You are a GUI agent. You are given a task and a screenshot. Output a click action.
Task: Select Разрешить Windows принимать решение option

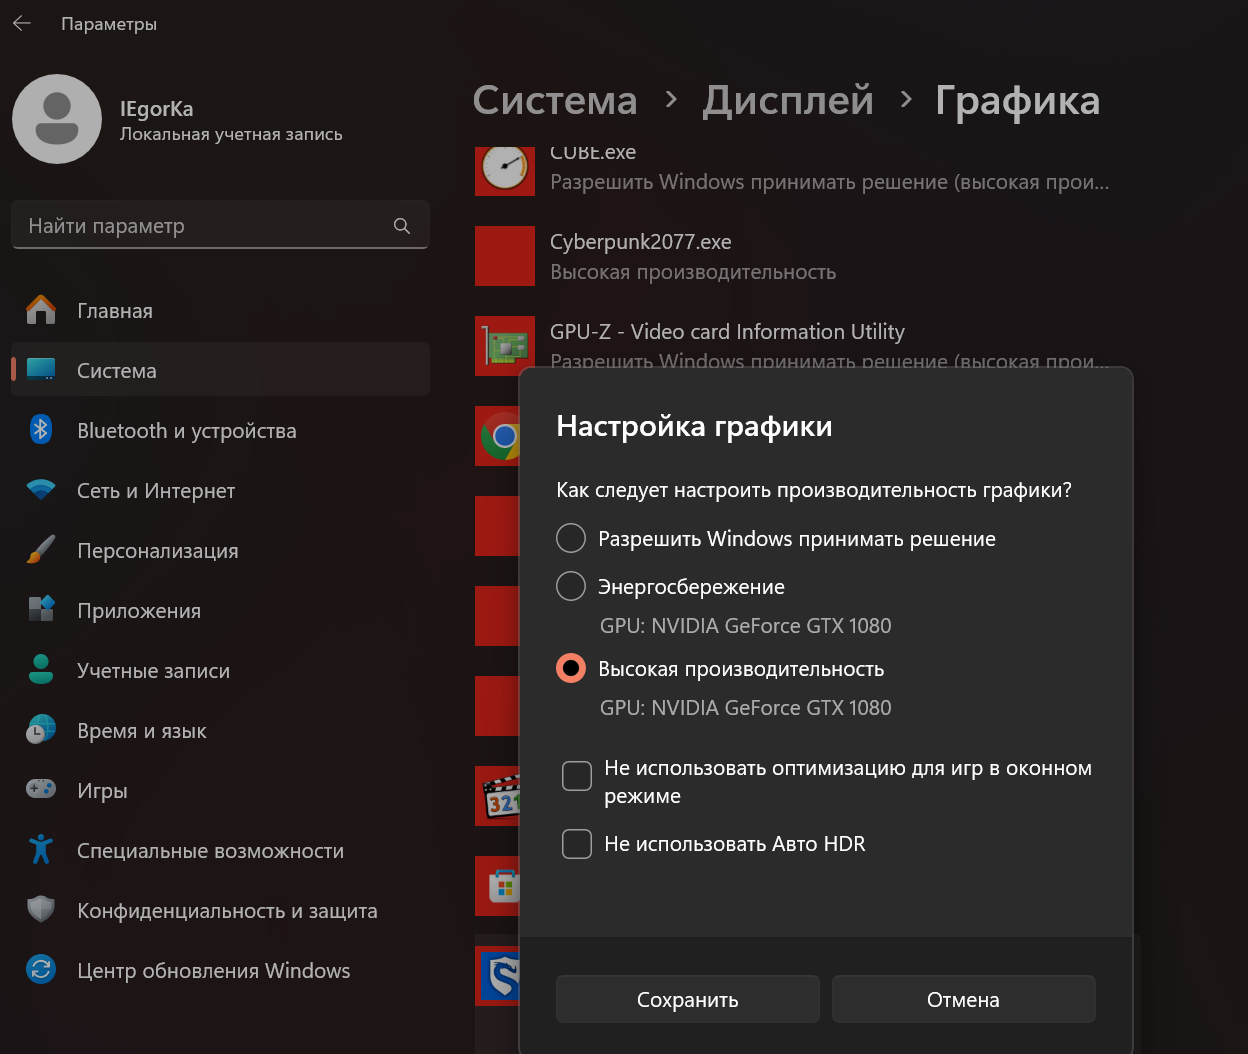(571, 538)
